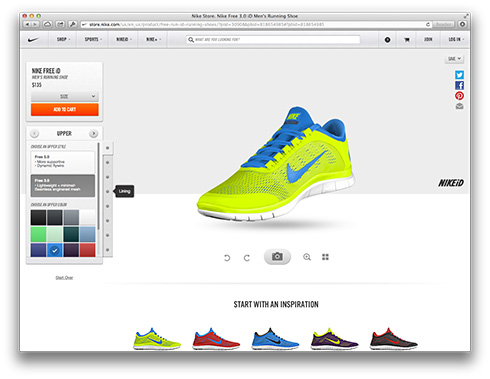
Task: Rotate the shoe clockwise
Action: click(x=247, y=258)
